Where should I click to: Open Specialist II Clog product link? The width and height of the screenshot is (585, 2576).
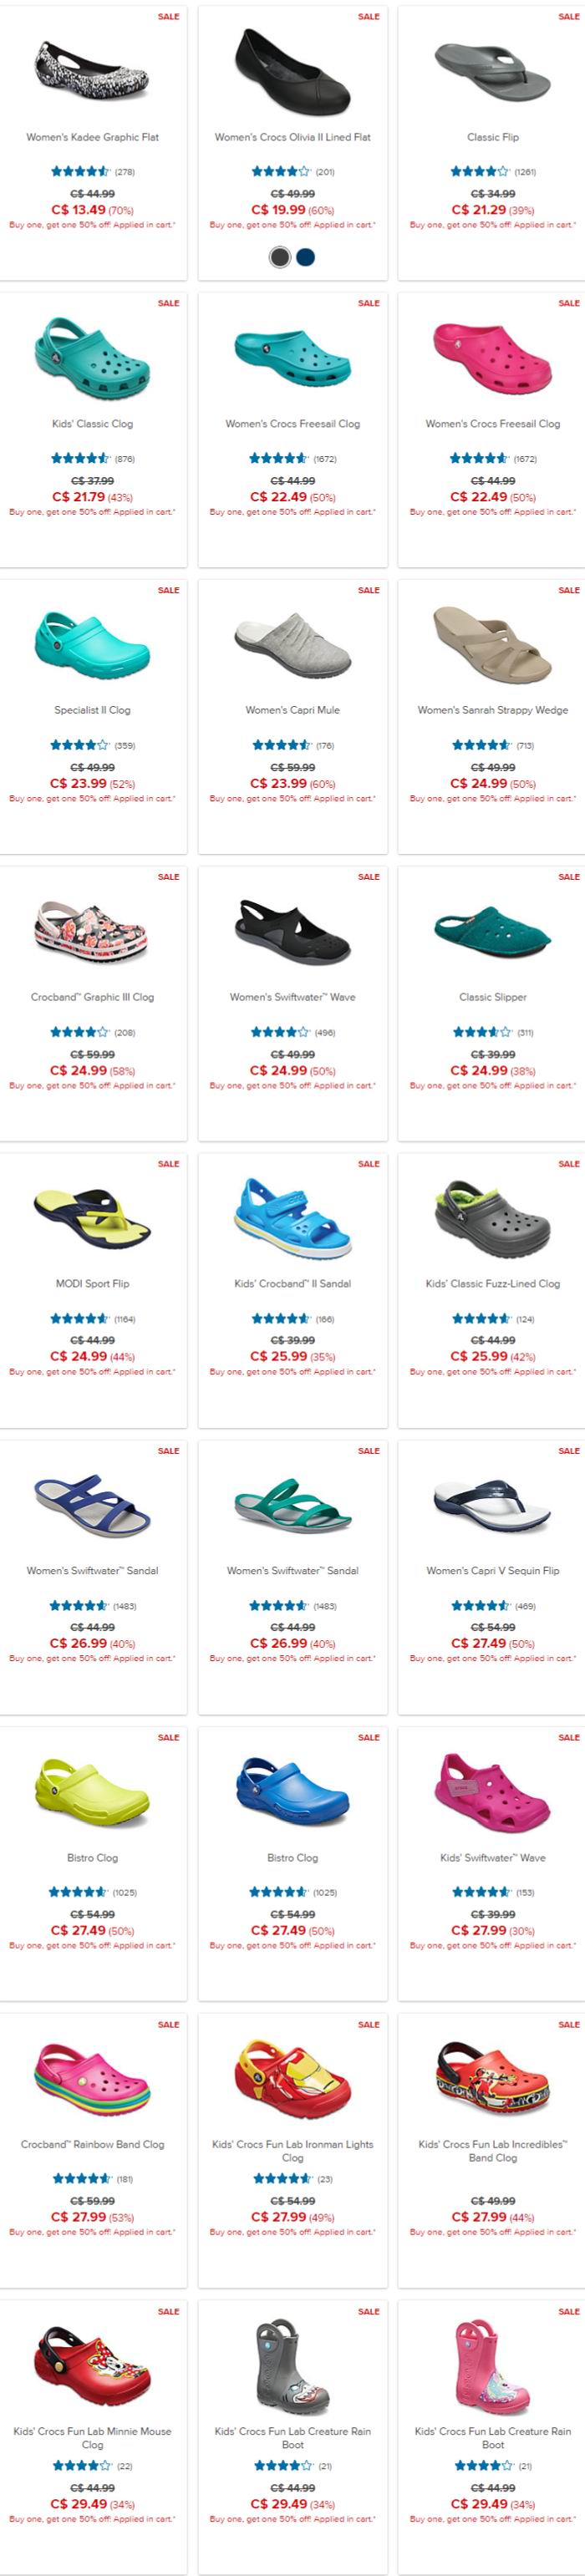[93, 710]
